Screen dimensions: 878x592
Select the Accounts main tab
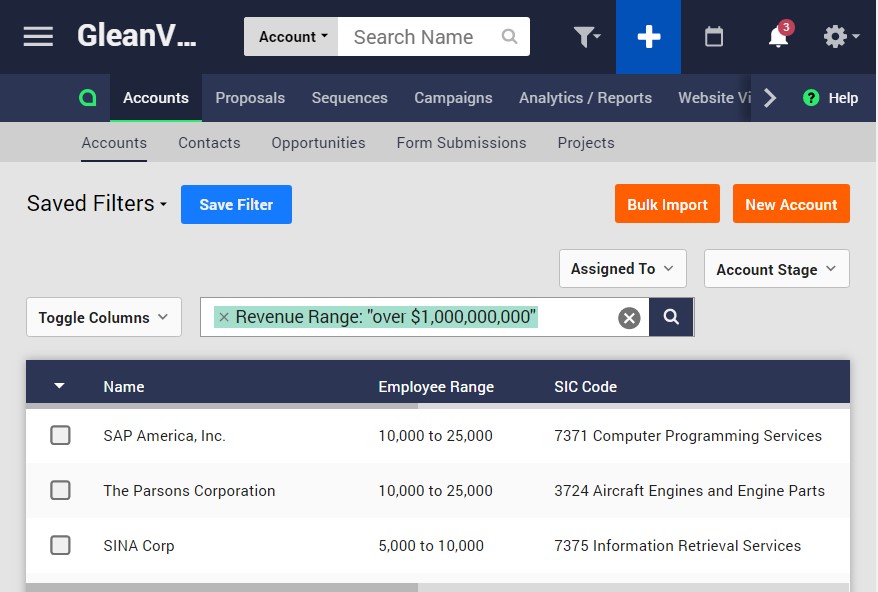click(x=156, y=98)
